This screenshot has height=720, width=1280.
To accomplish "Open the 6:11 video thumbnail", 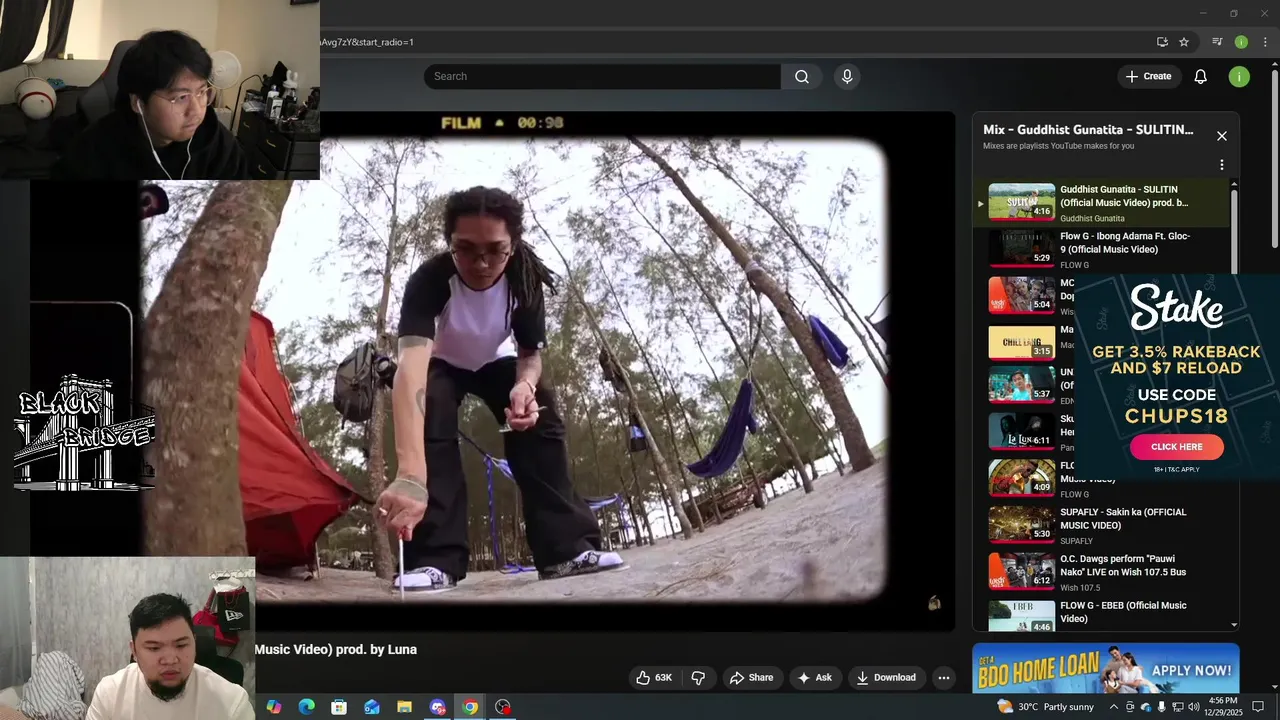I will [1021, 432].
